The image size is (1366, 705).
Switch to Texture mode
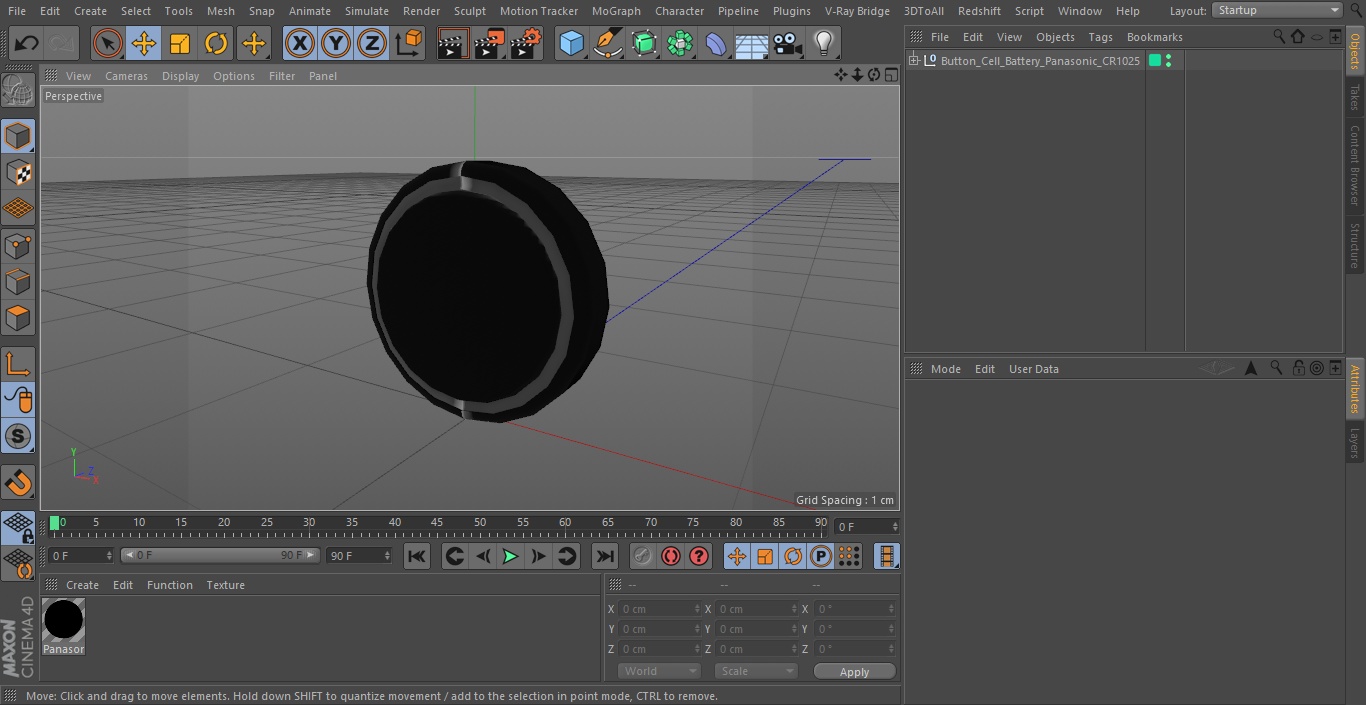(x=18, y=172)
